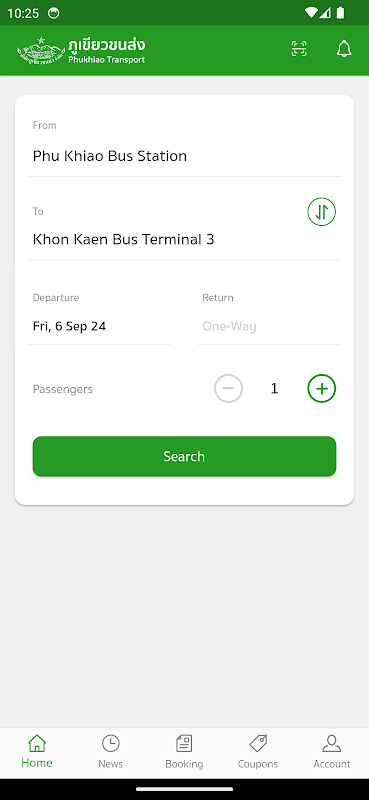Open the Coupons tab
This screenshot has width=369, height=800.
pos(258,752)
